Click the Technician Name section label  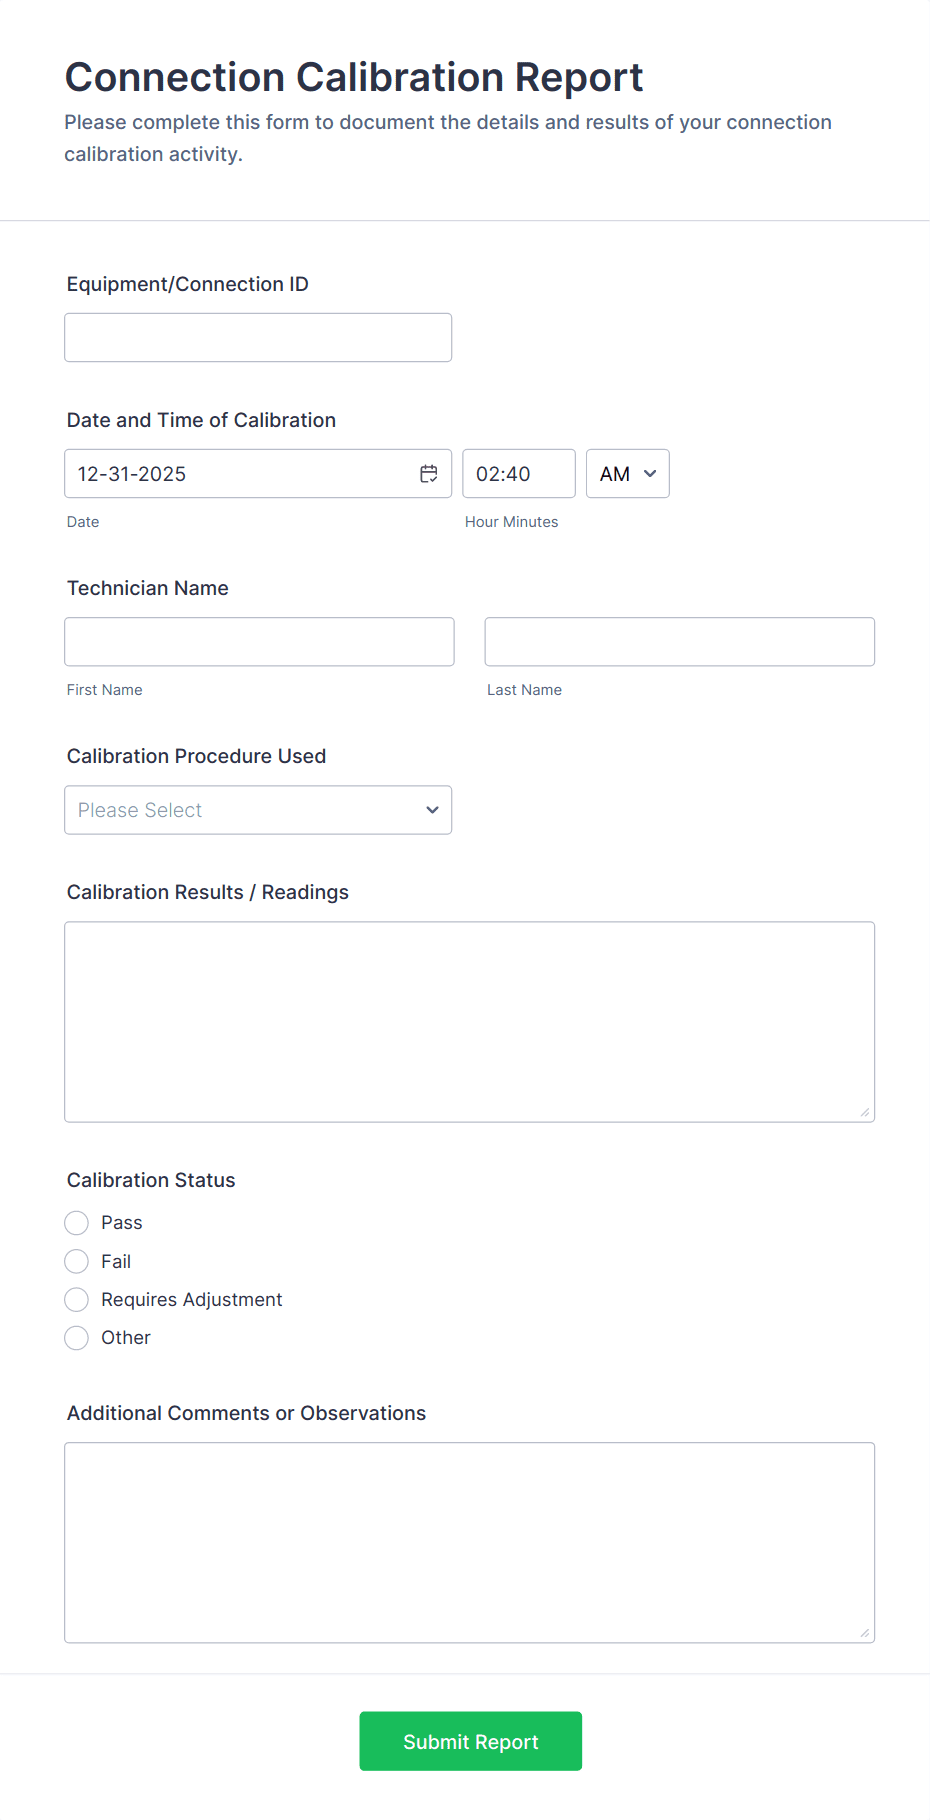tap(147, 588)
